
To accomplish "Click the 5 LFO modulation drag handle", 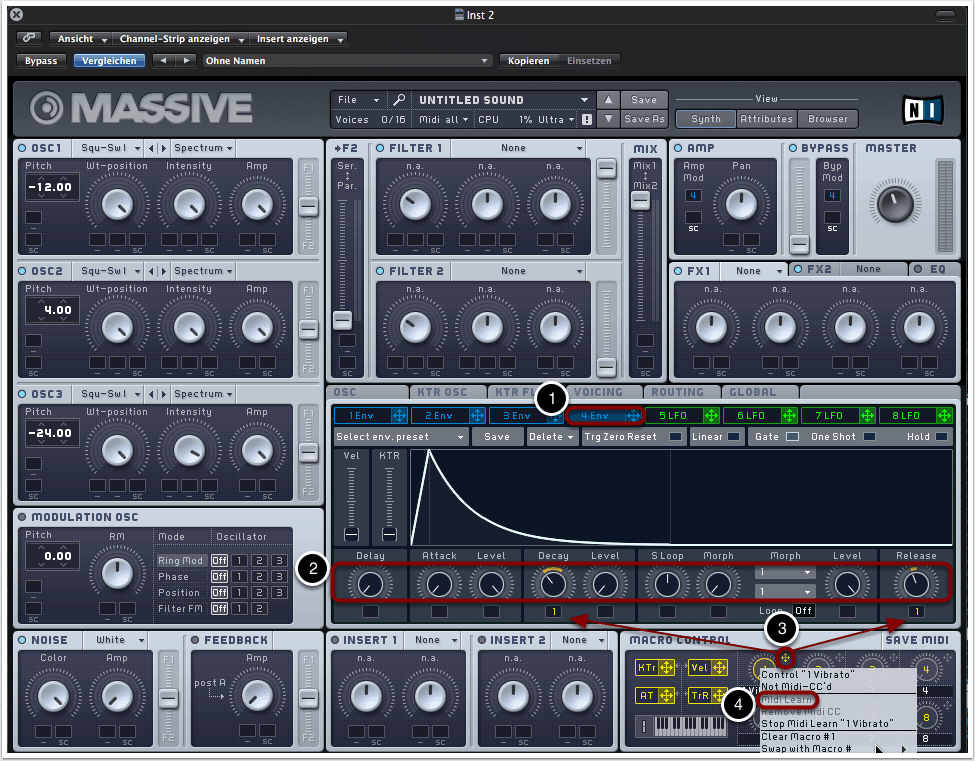I will [712, 415].
